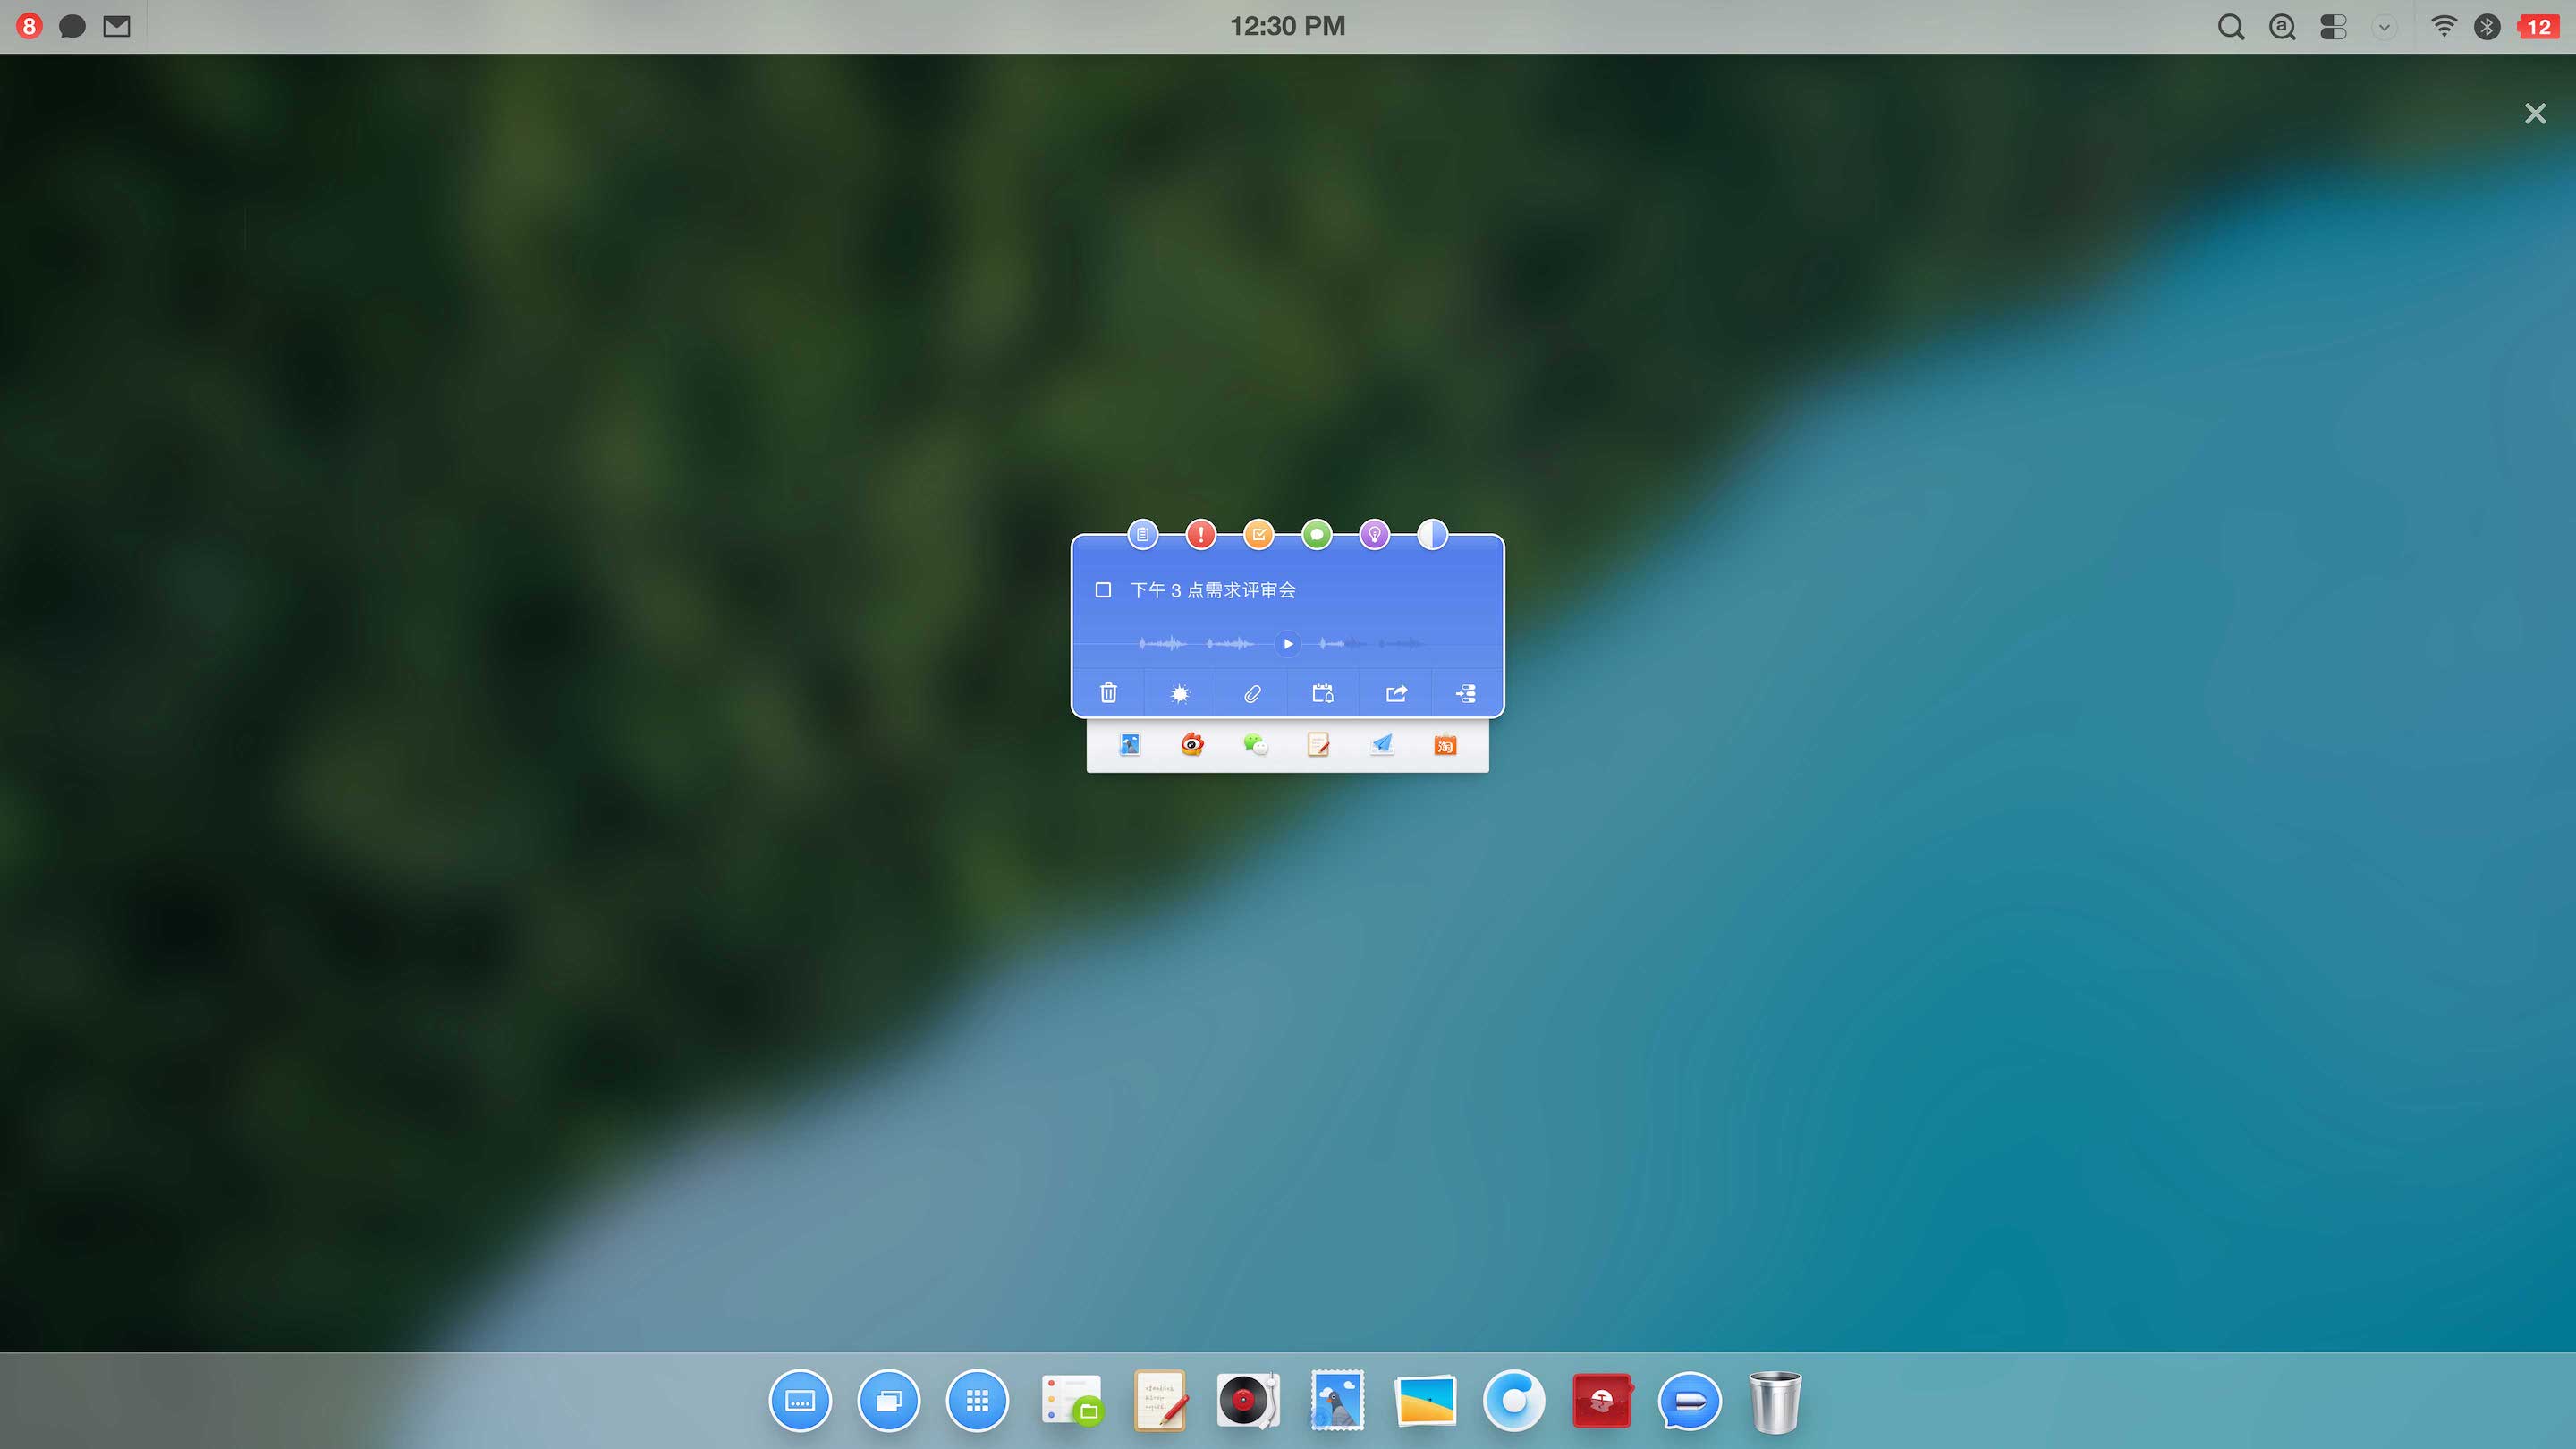Open the trash can in dock

tap(1775, 1400)
